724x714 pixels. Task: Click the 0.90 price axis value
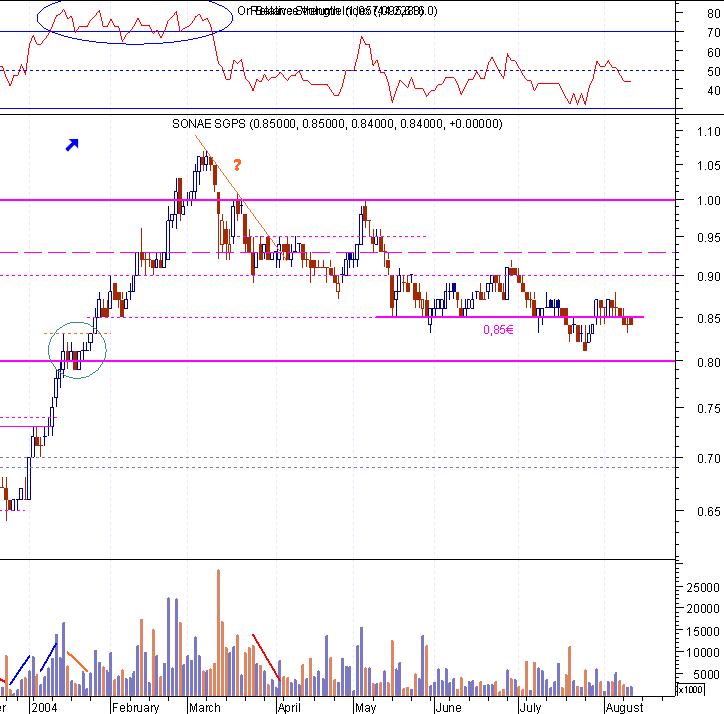point(709,276)
